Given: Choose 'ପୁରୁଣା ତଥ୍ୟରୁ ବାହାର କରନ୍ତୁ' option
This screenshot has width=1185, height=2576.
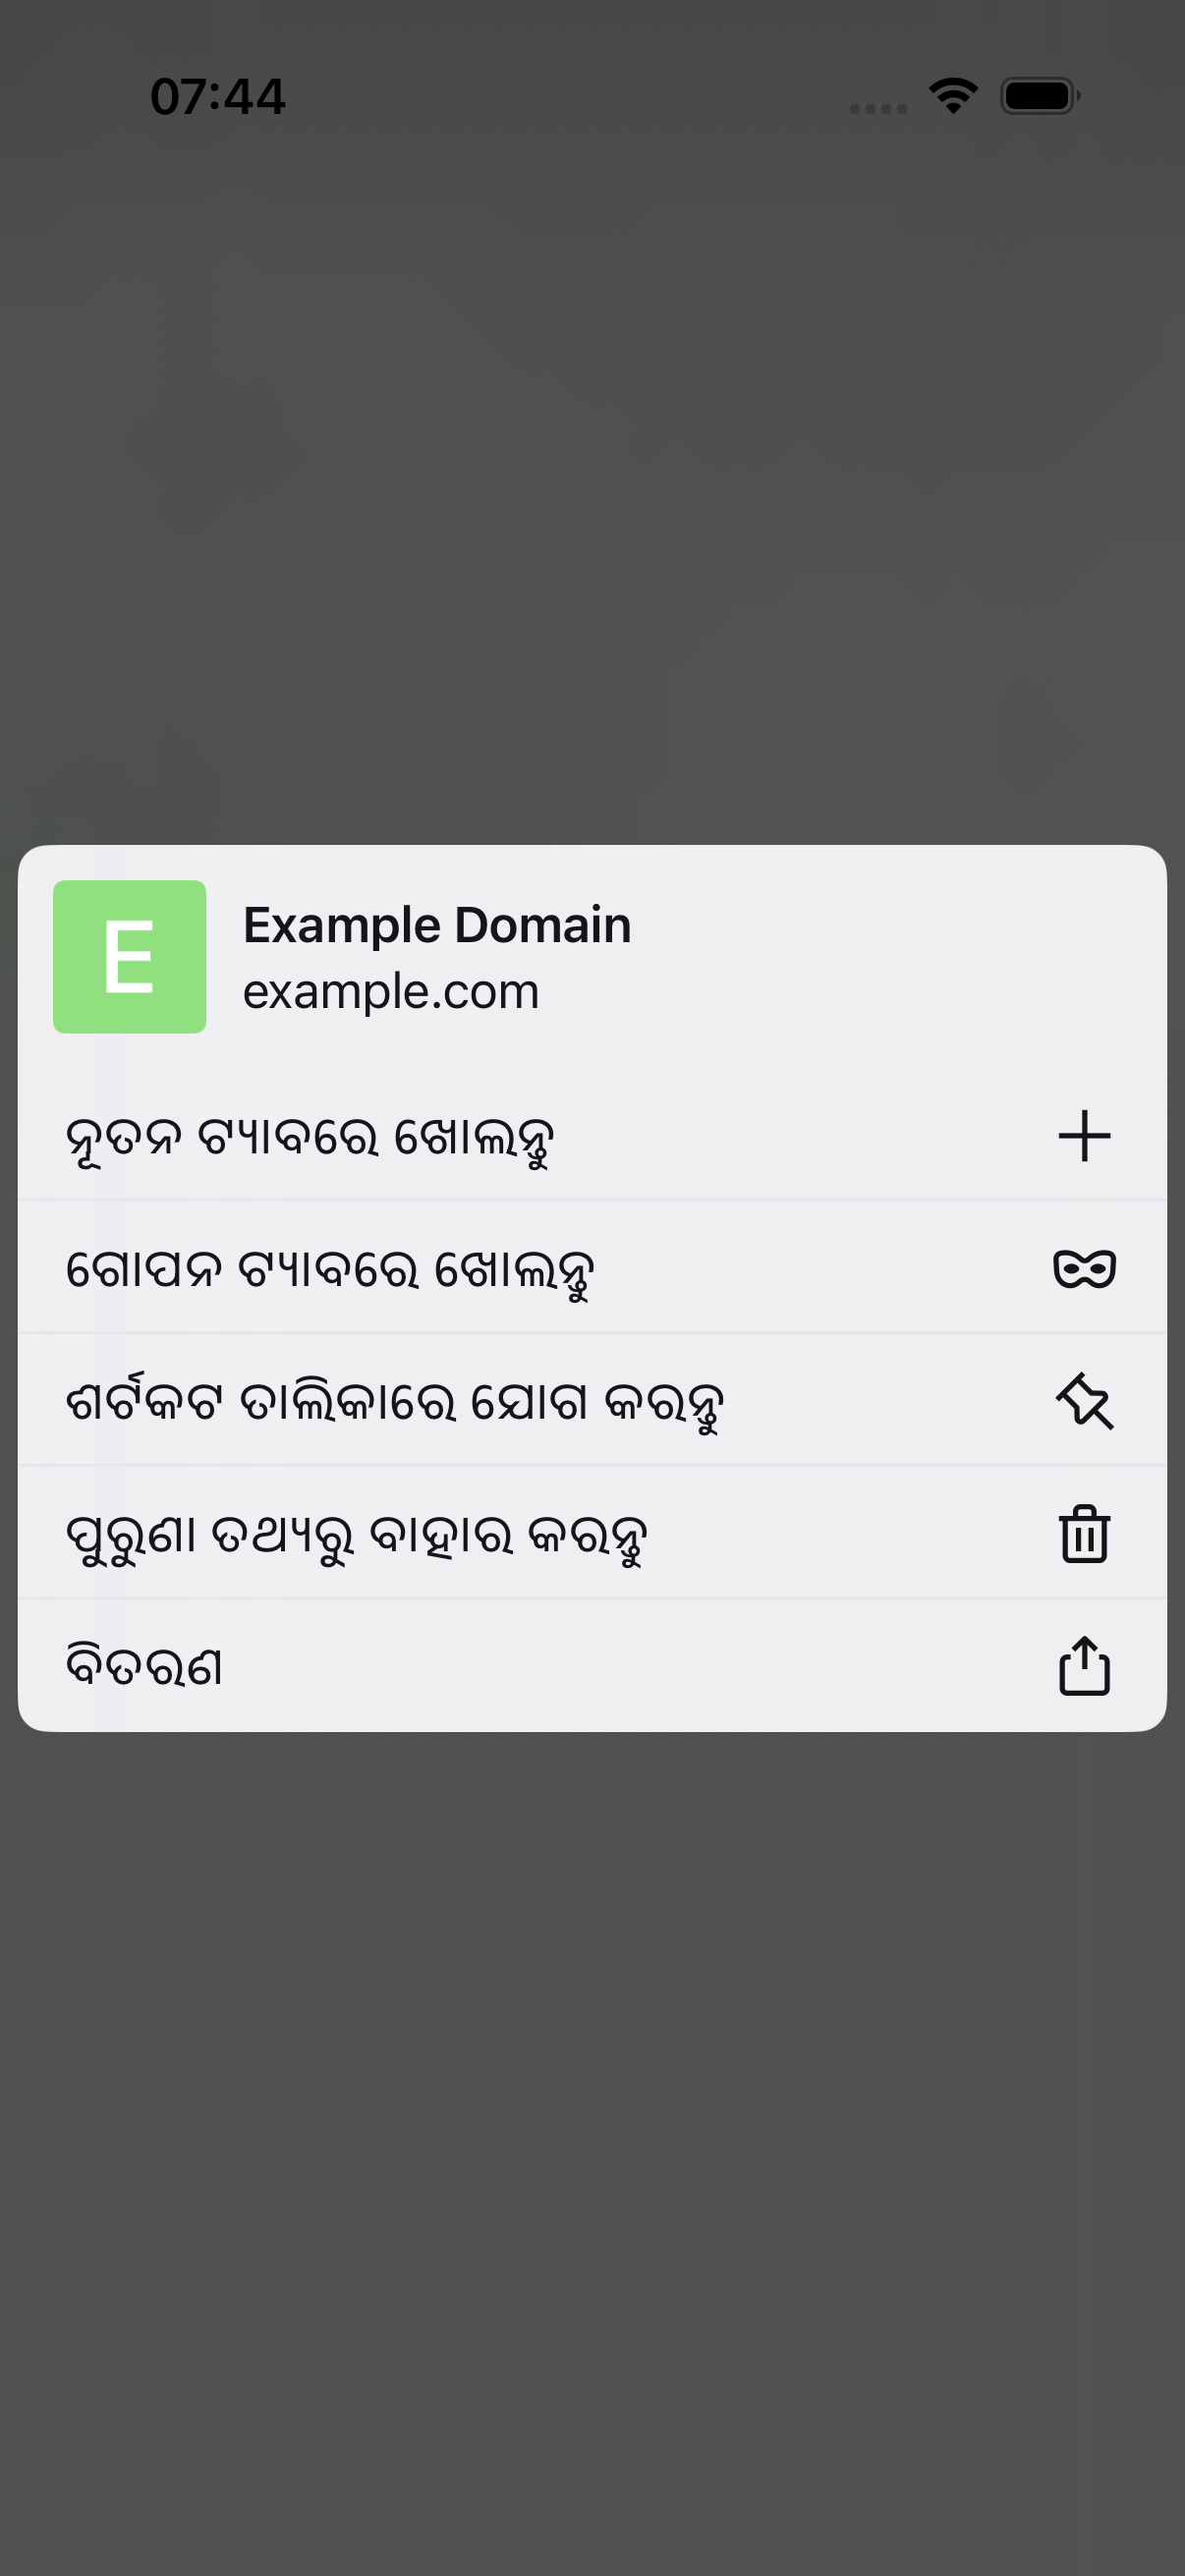Looking at the screenshot, I should click(592, 1533).
